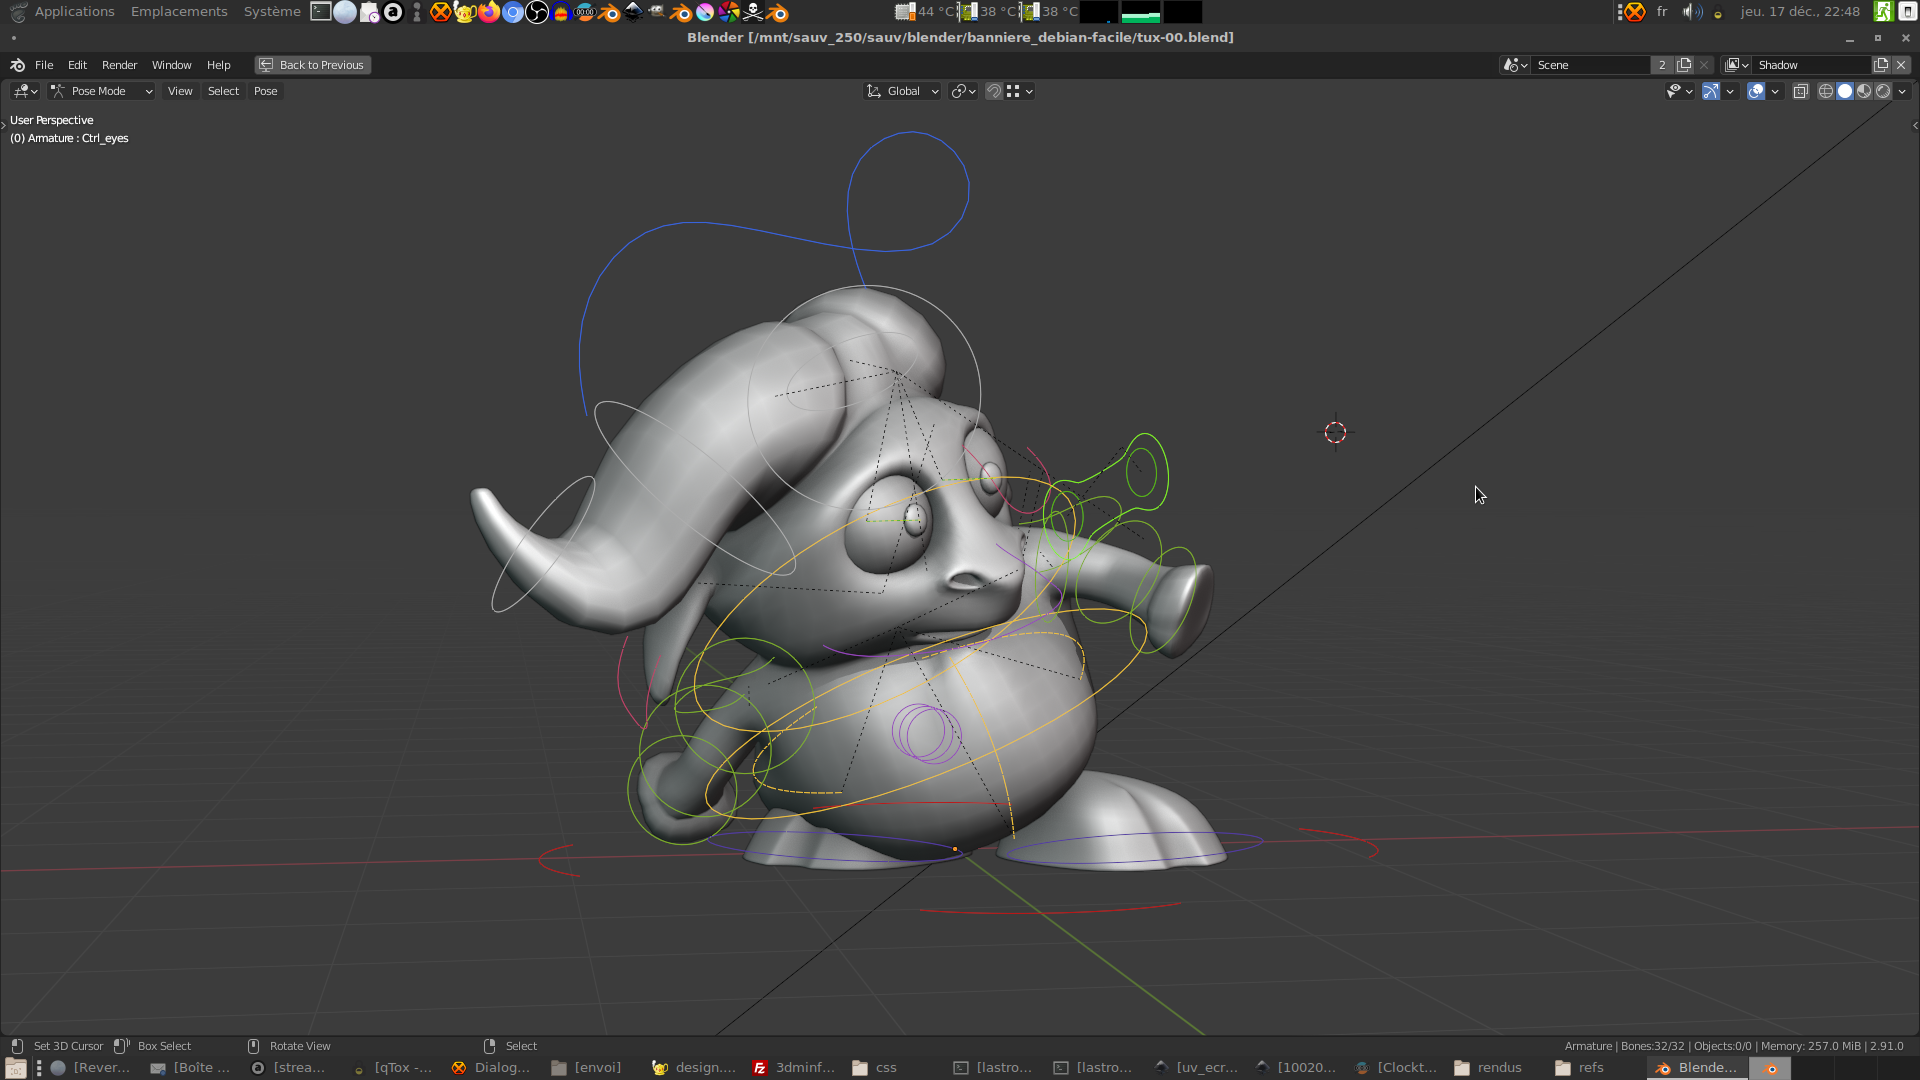This screenshot has height=1080, width=1920.
Task: Open view layer browse icon dropdown
Action: [x=1737, y=65]
